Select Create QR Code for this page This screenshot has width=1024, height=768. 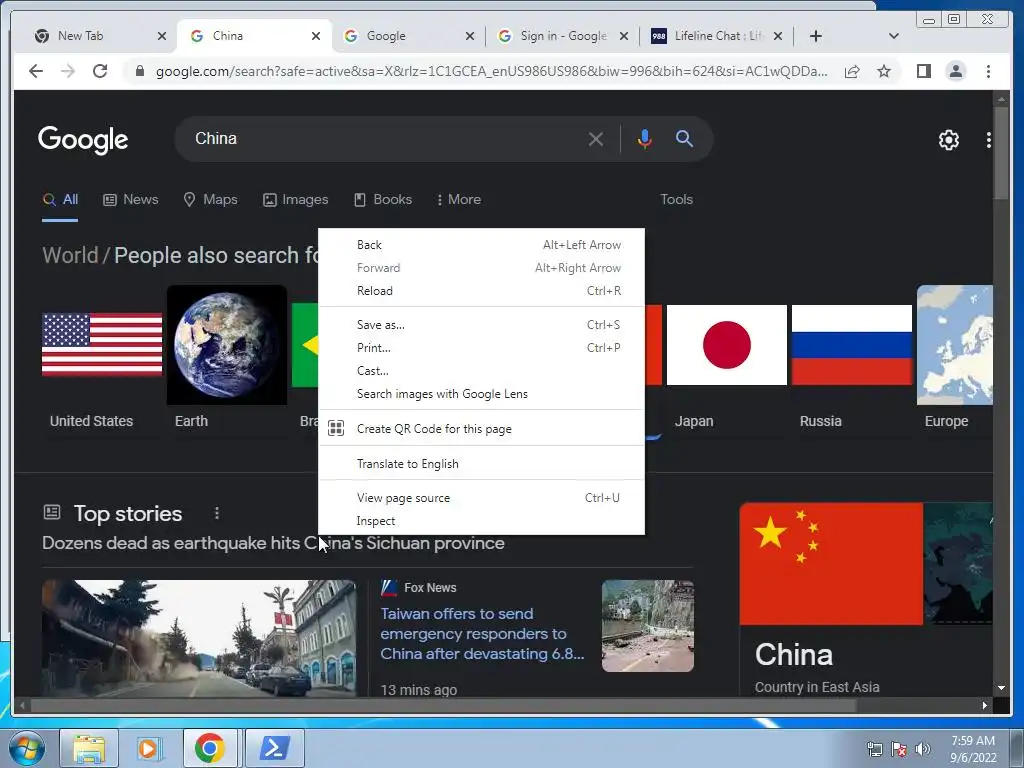[x=481, y=428]
